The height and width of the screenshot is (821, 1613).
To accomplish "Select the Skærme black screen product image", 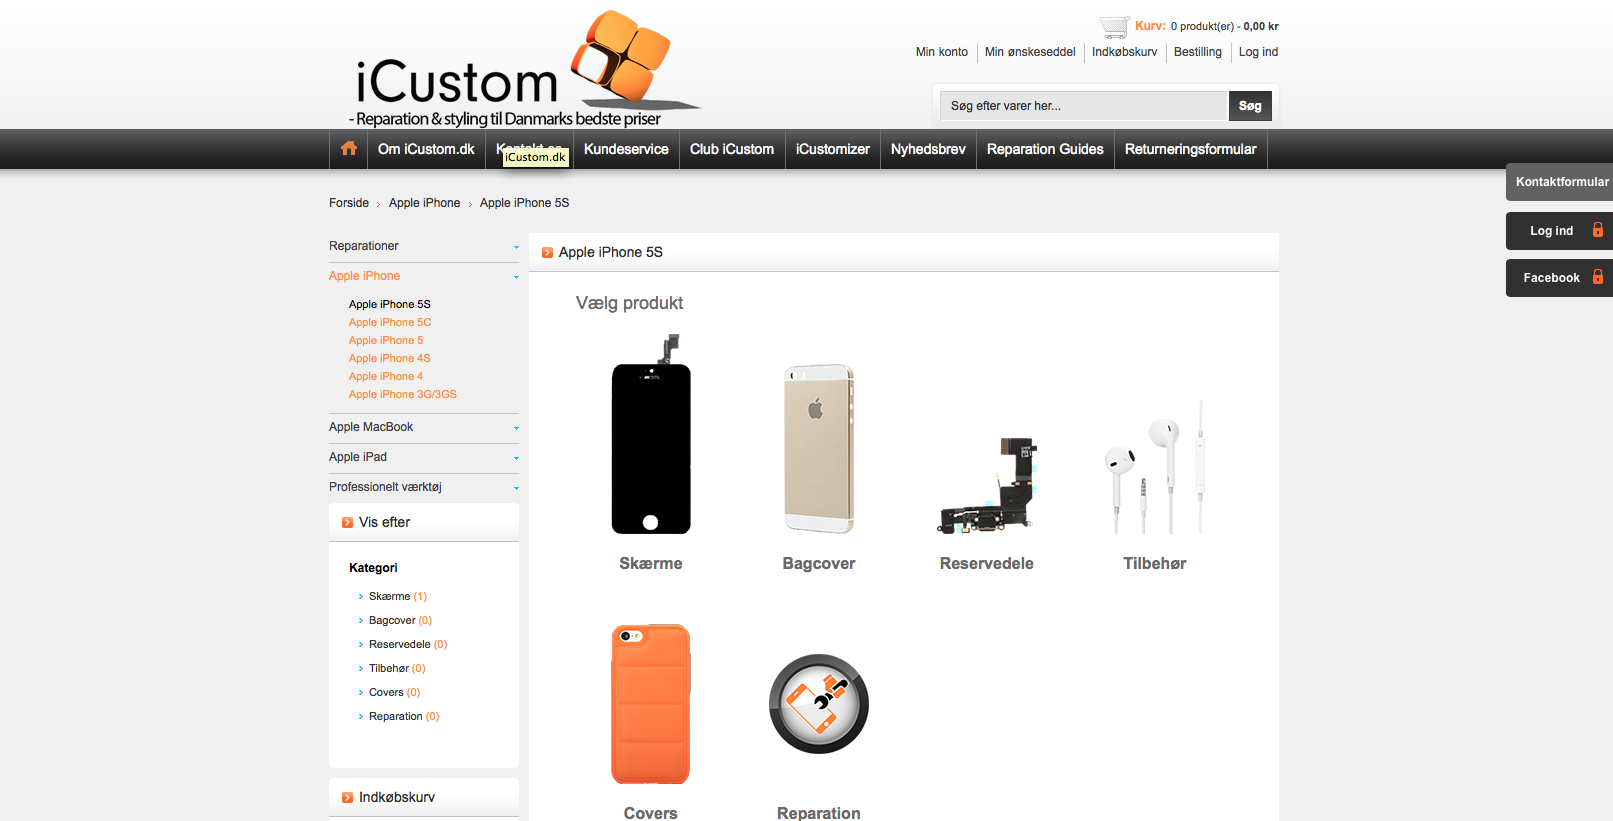I will click(x=651, y=434).
